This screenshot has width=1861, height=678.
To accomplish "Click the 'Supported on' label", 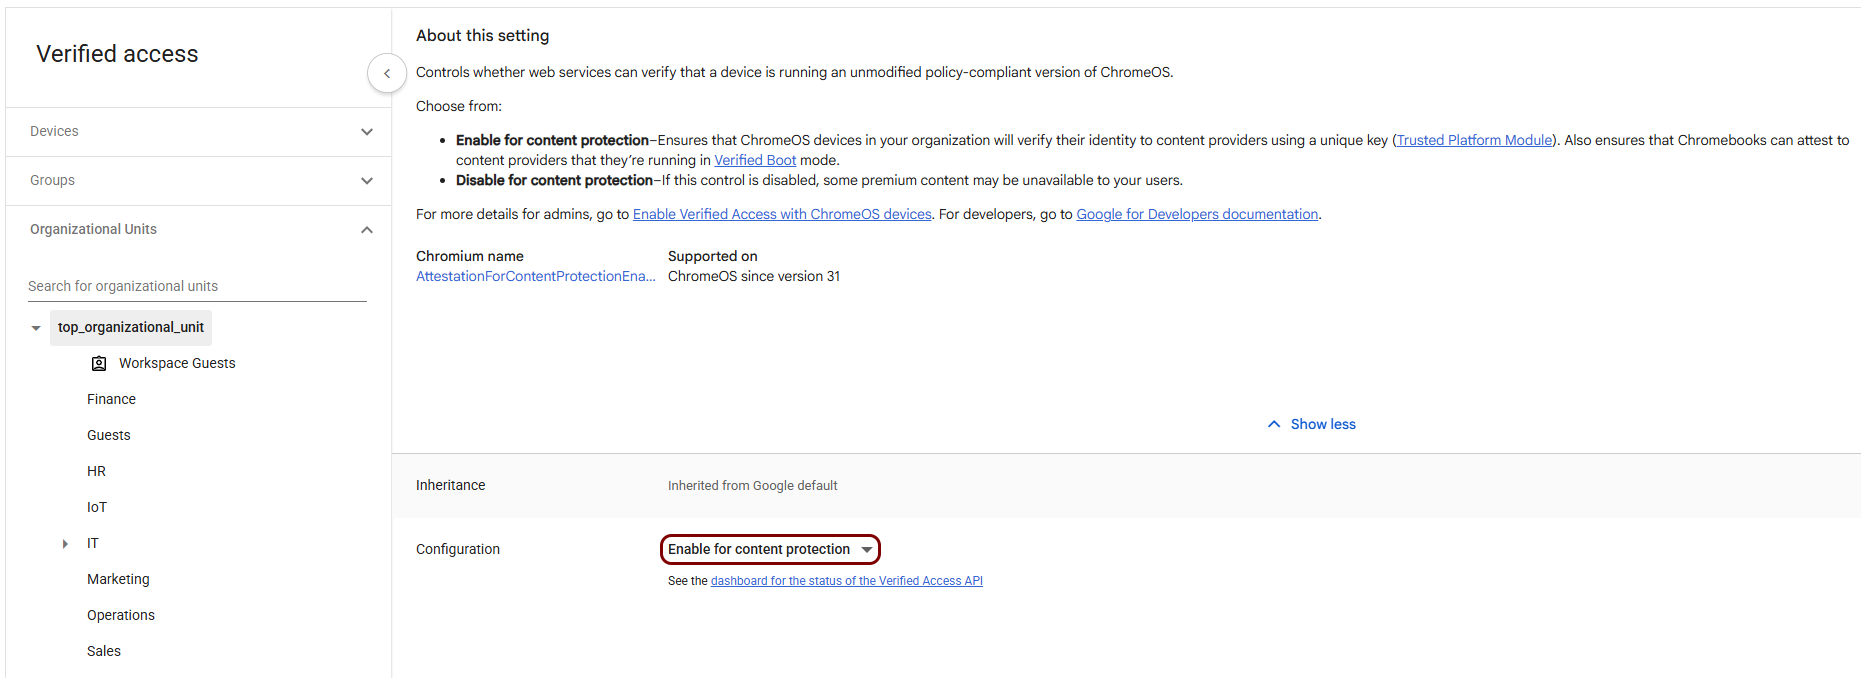I will point(713,256).
